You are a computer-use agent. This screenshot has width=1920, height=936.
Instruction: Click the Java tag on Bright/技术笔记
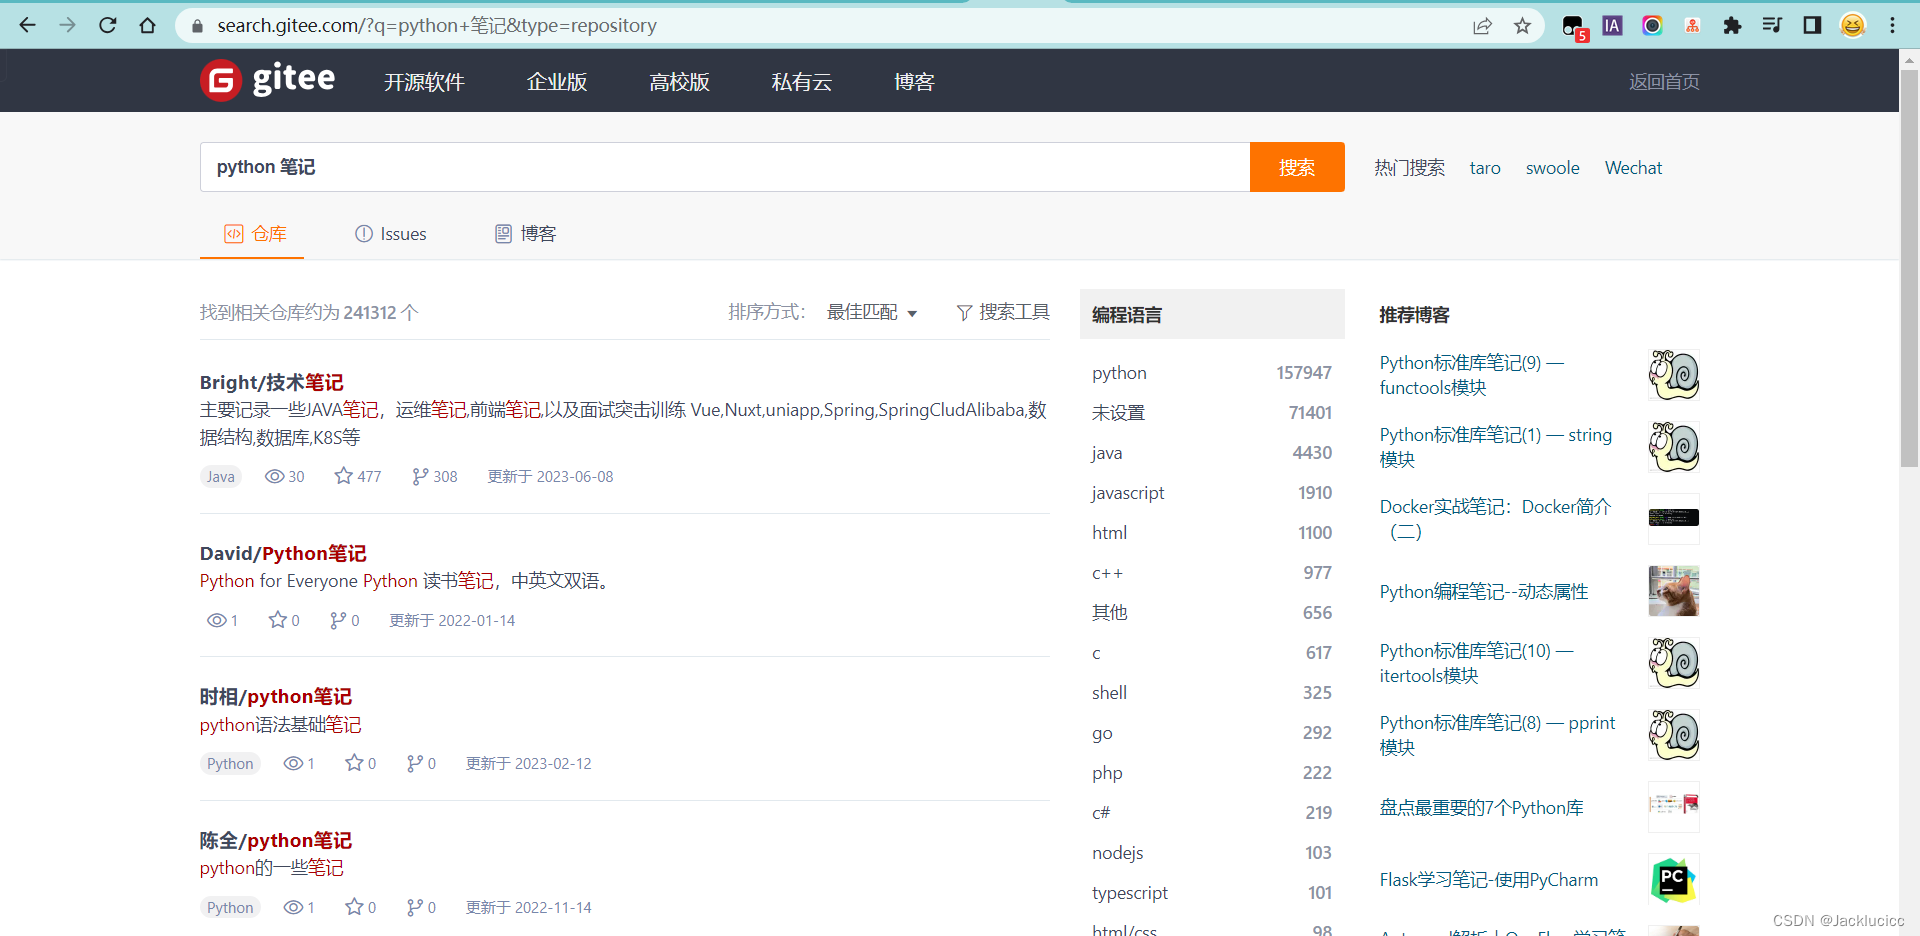coord(221,477)
